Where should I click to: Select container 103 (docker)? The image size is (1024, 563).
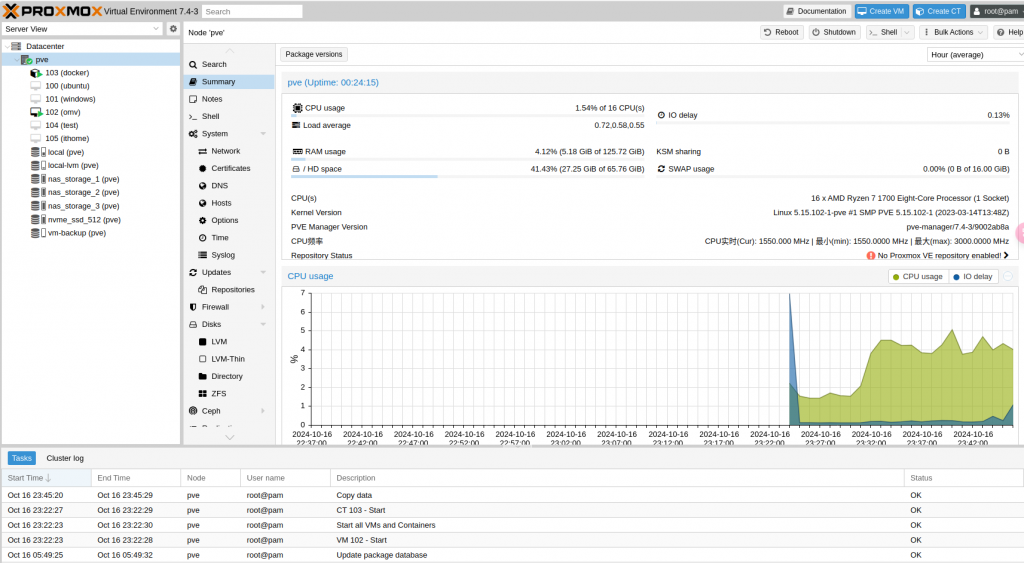67,72
